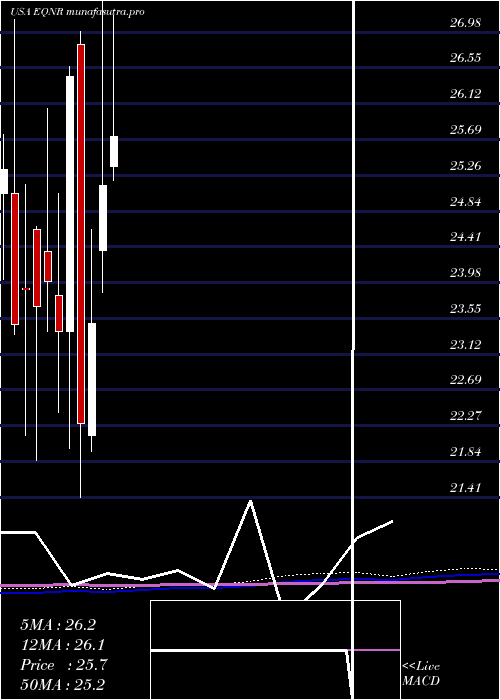Viewport: 500px width, 700px height.
Task: Click the 22.69 price axis label
Action: pos(465,380)
